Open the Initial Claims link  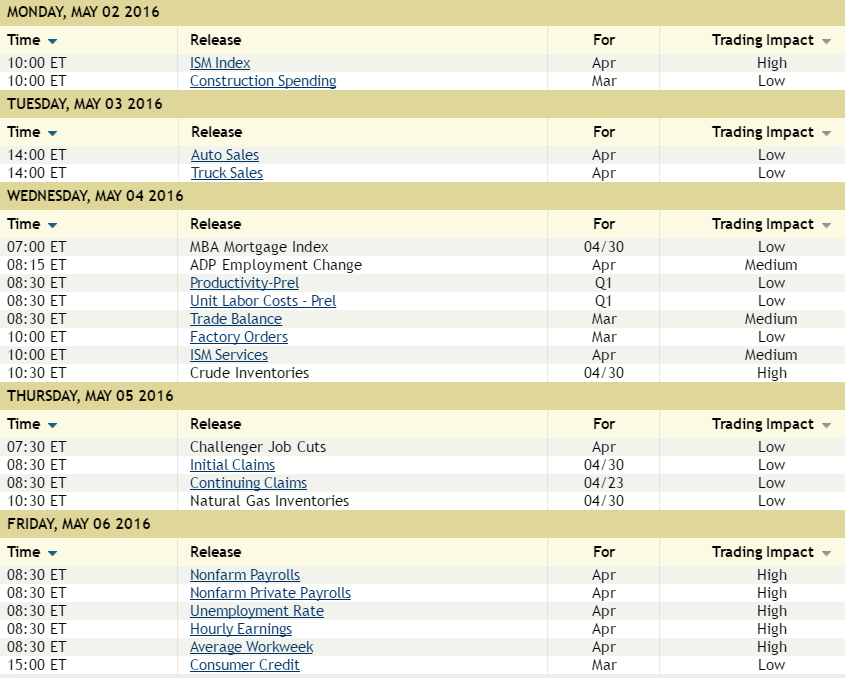pos(232,465)
